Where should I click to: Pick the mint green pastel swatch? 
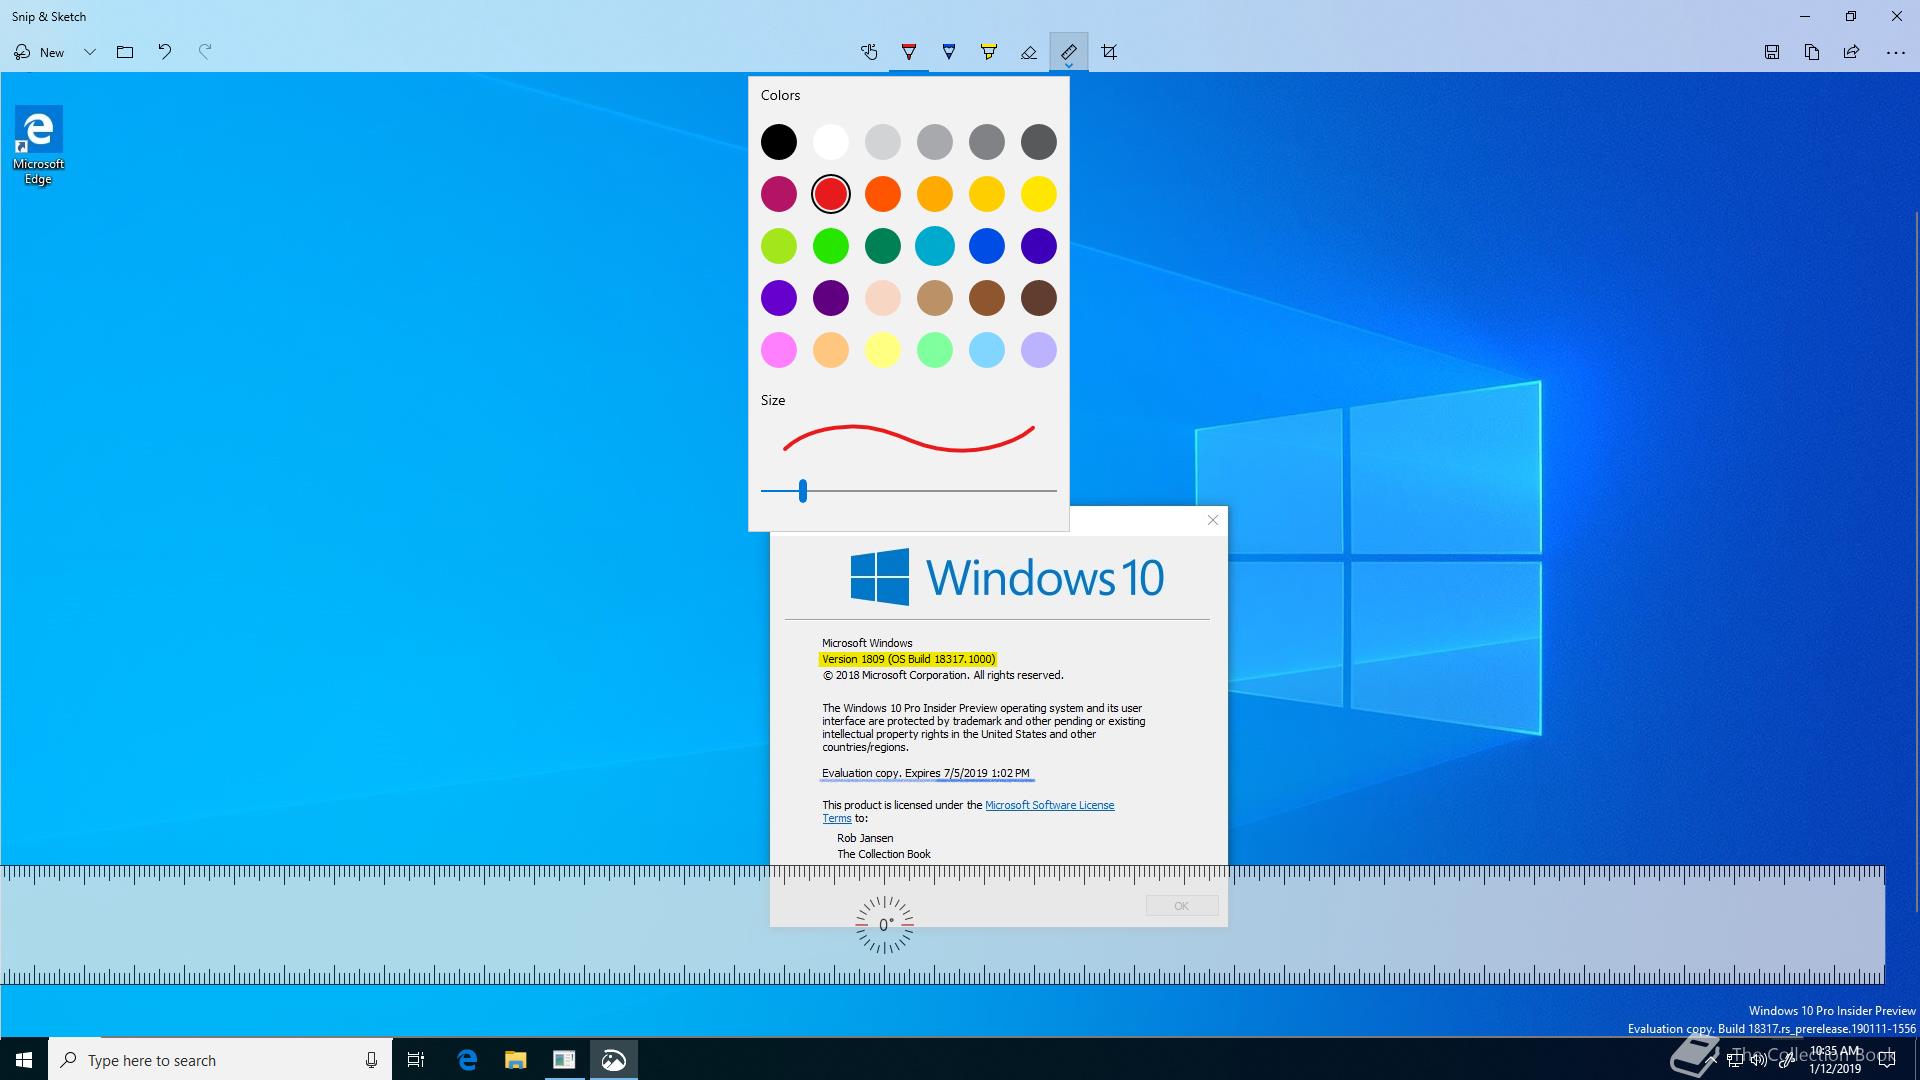(935, 350)
